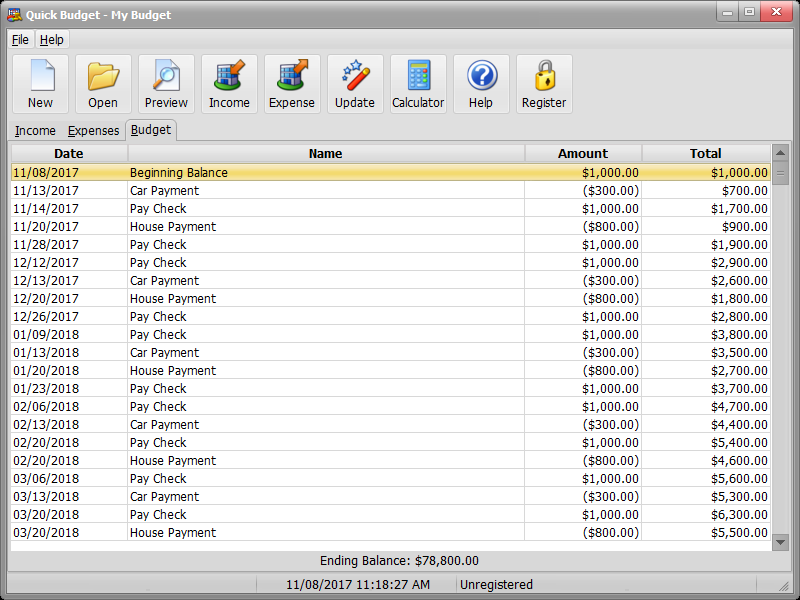The image size is (800, 600).
Task: Select the 11/13/2017 Car Payment row
Action: 390,190
